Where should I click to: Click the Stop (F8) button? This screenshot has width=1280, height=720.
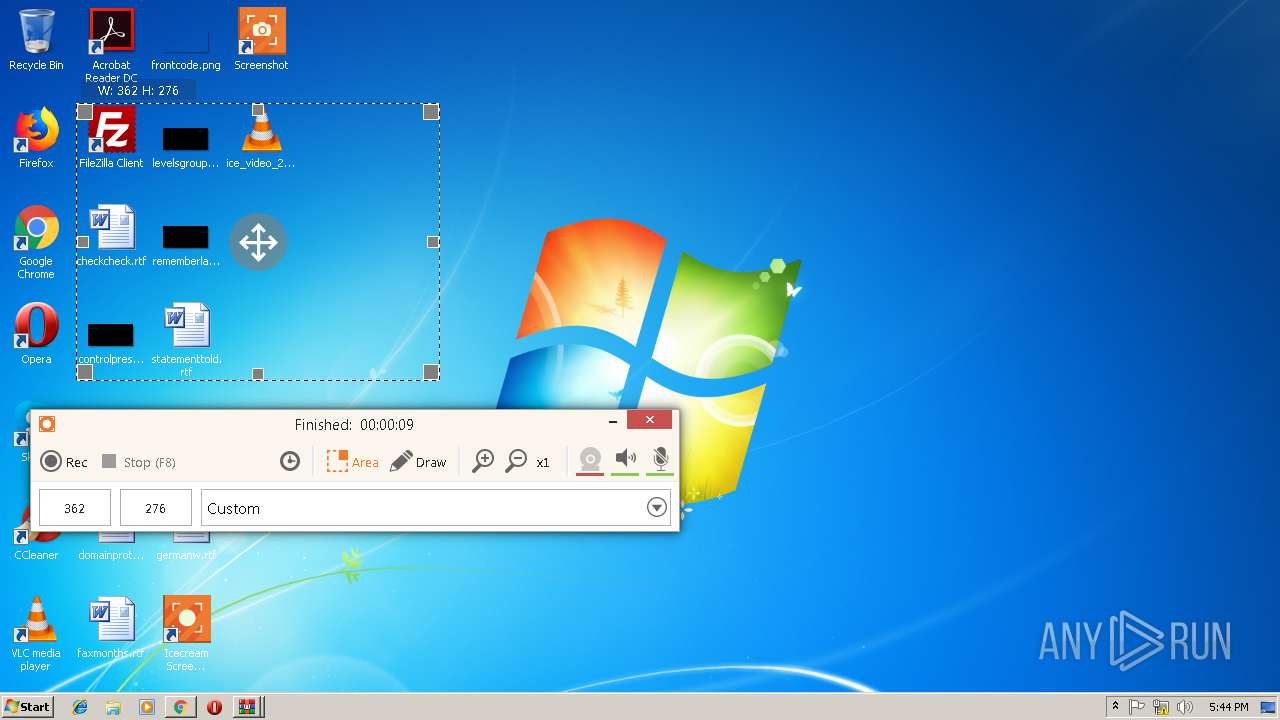[139, 462]
